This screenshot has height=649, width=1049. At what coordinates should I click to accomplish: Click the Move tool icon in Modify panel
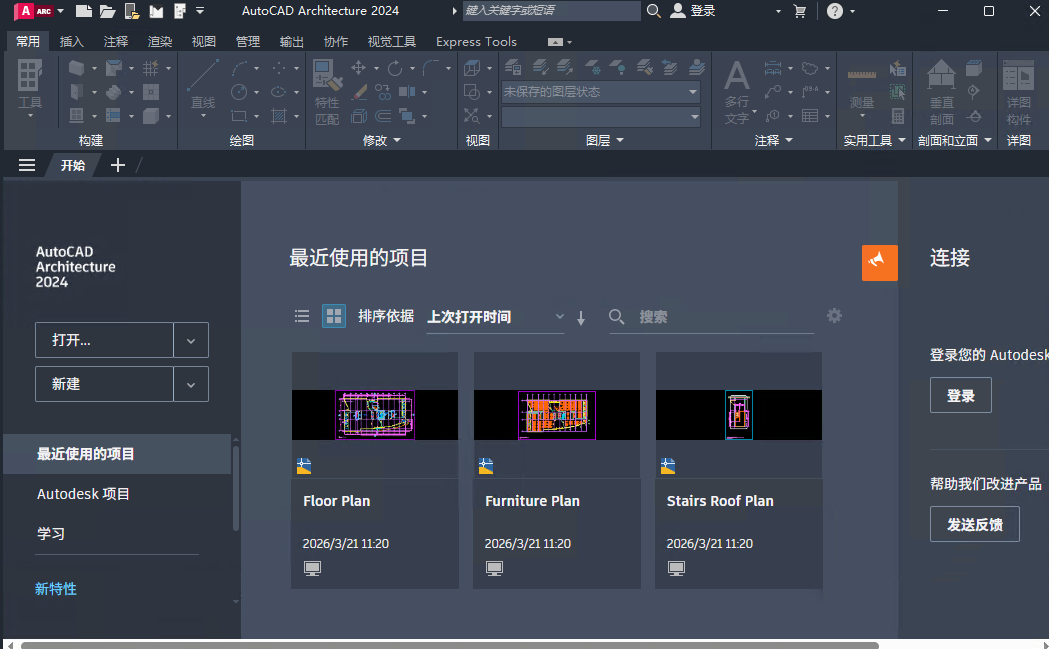(359, 68)
